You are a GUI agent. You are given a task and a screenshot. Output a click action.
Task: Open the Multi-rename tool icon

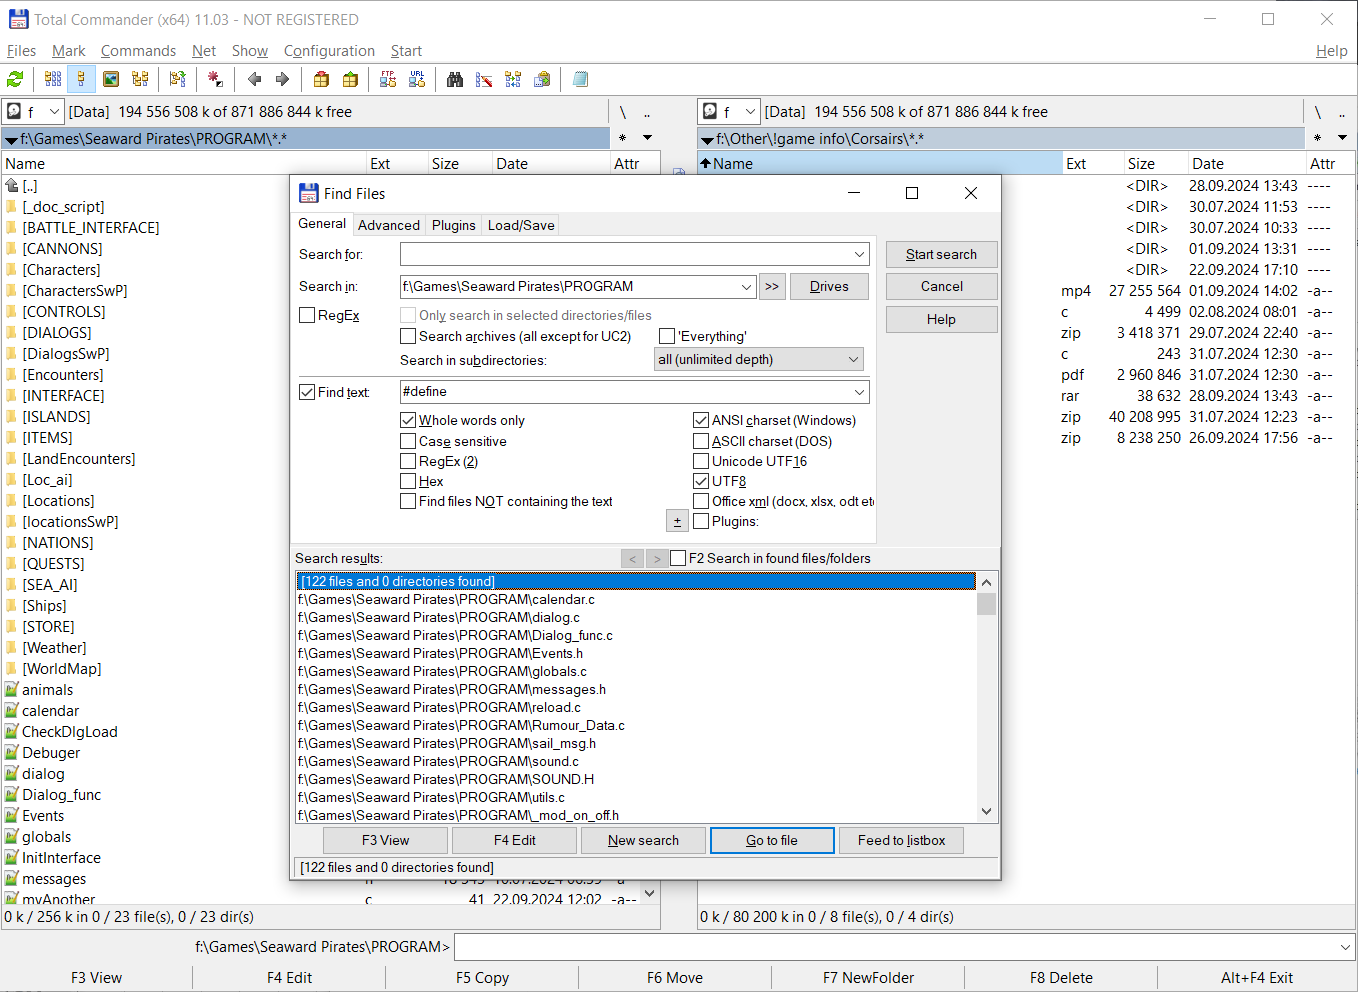click(x=484, y=80)
